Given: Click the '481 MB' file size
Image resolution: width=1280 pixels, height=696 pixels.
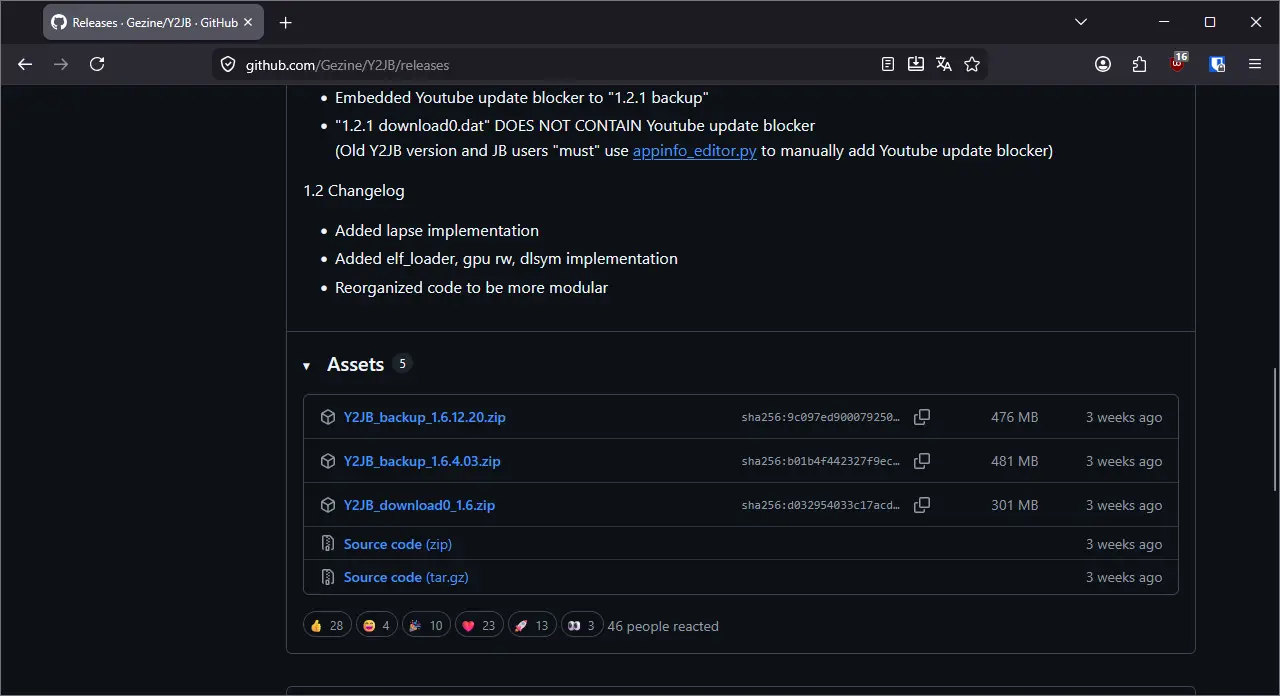Looking at the screenshot, I should pyautogui.click(x=1015, y=461).
